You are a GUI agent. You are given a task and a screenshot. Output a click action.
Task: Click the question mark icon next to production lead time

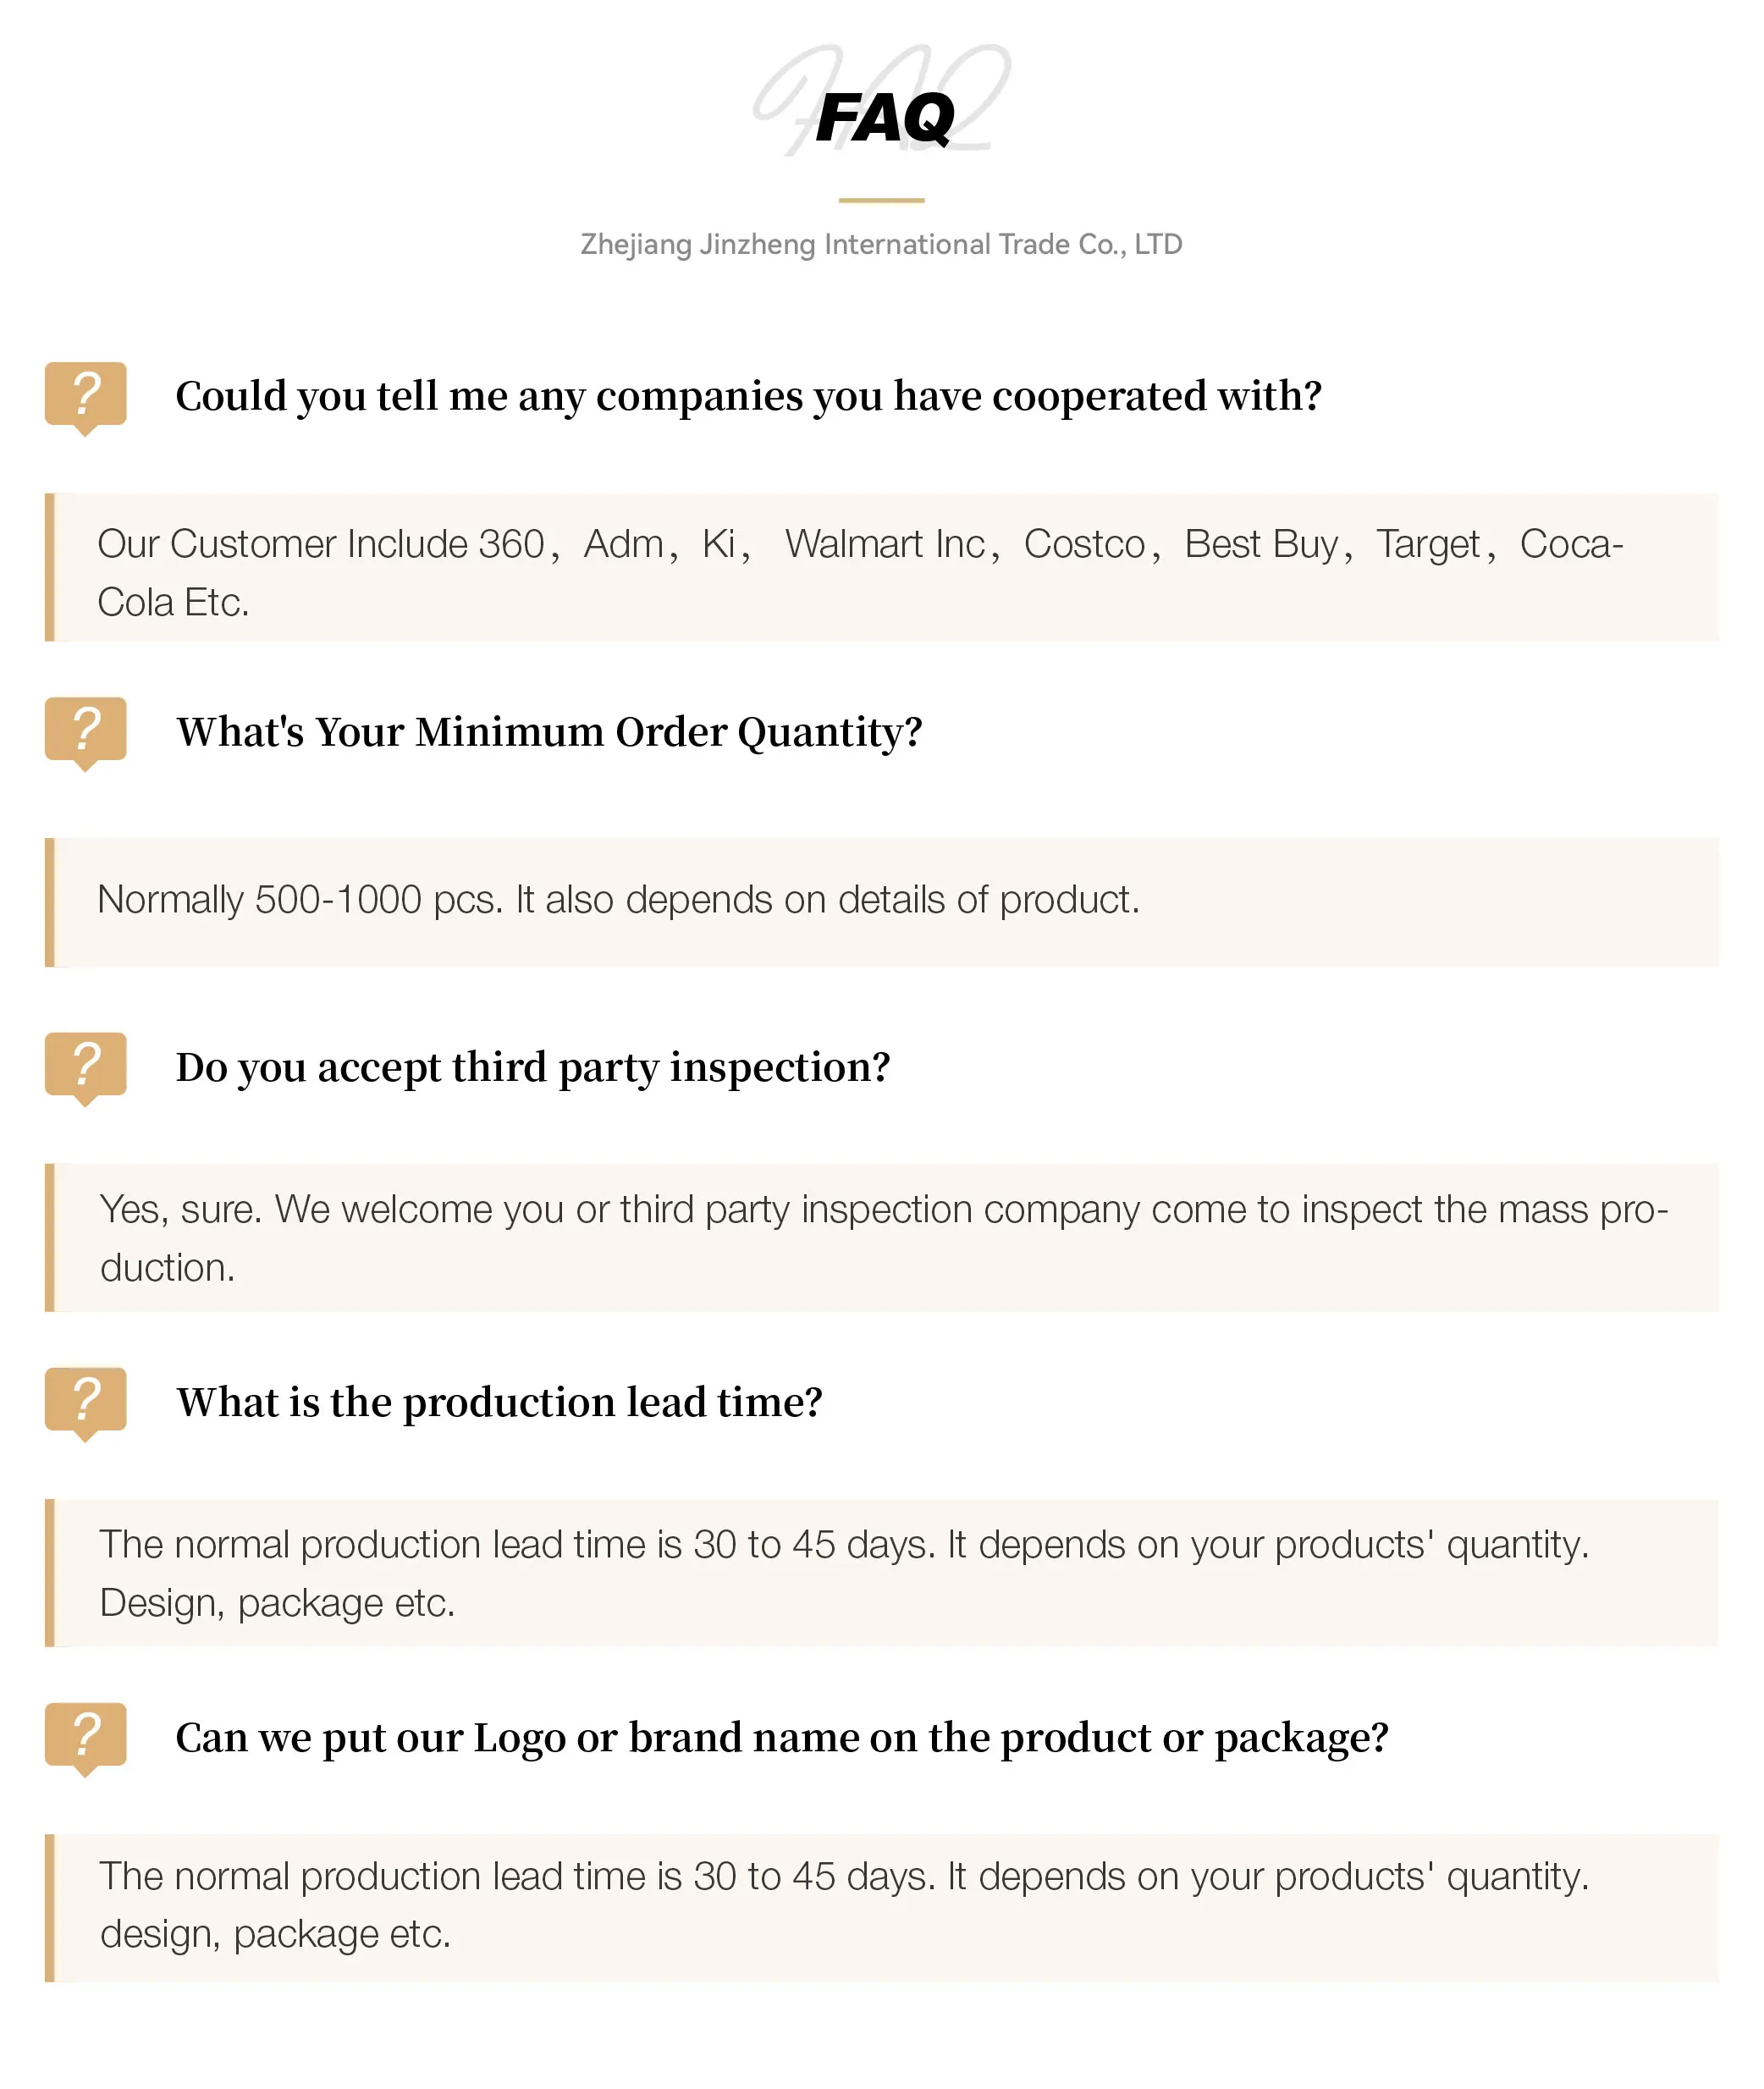coord(86,1400)
